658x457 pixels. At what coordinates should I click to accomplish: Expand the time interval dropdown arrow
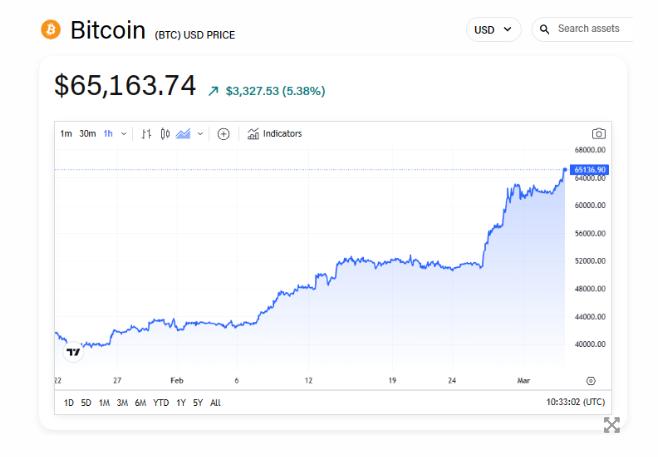coord(124,134)
